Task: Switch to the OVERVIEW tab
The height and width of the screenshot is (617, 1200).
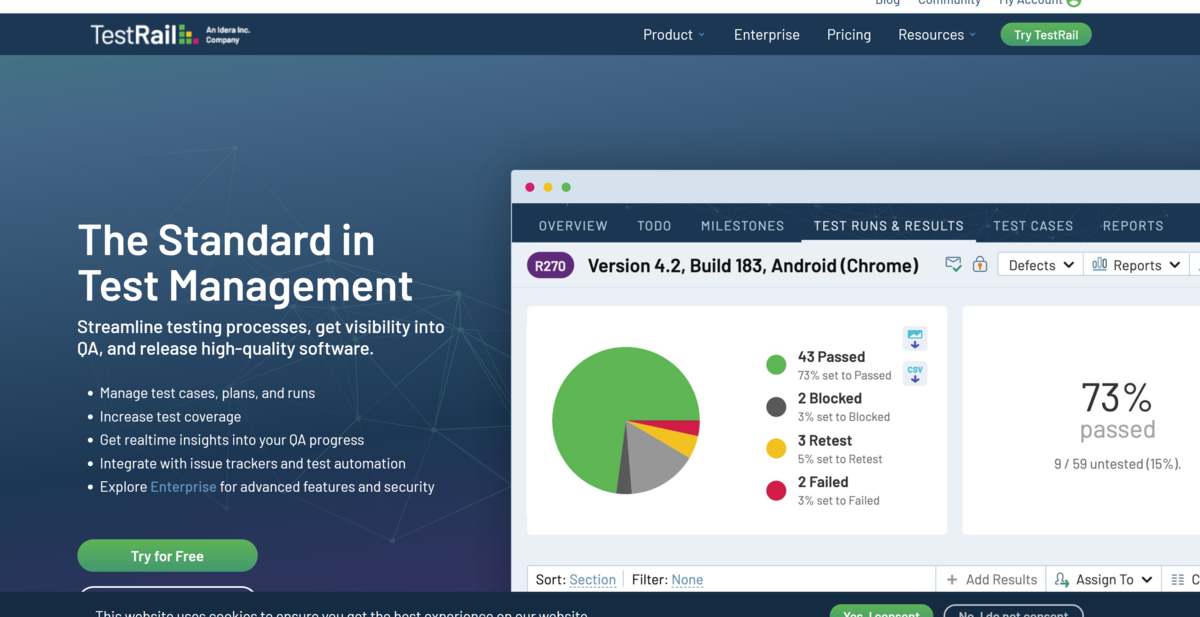Action: [573, 226]
